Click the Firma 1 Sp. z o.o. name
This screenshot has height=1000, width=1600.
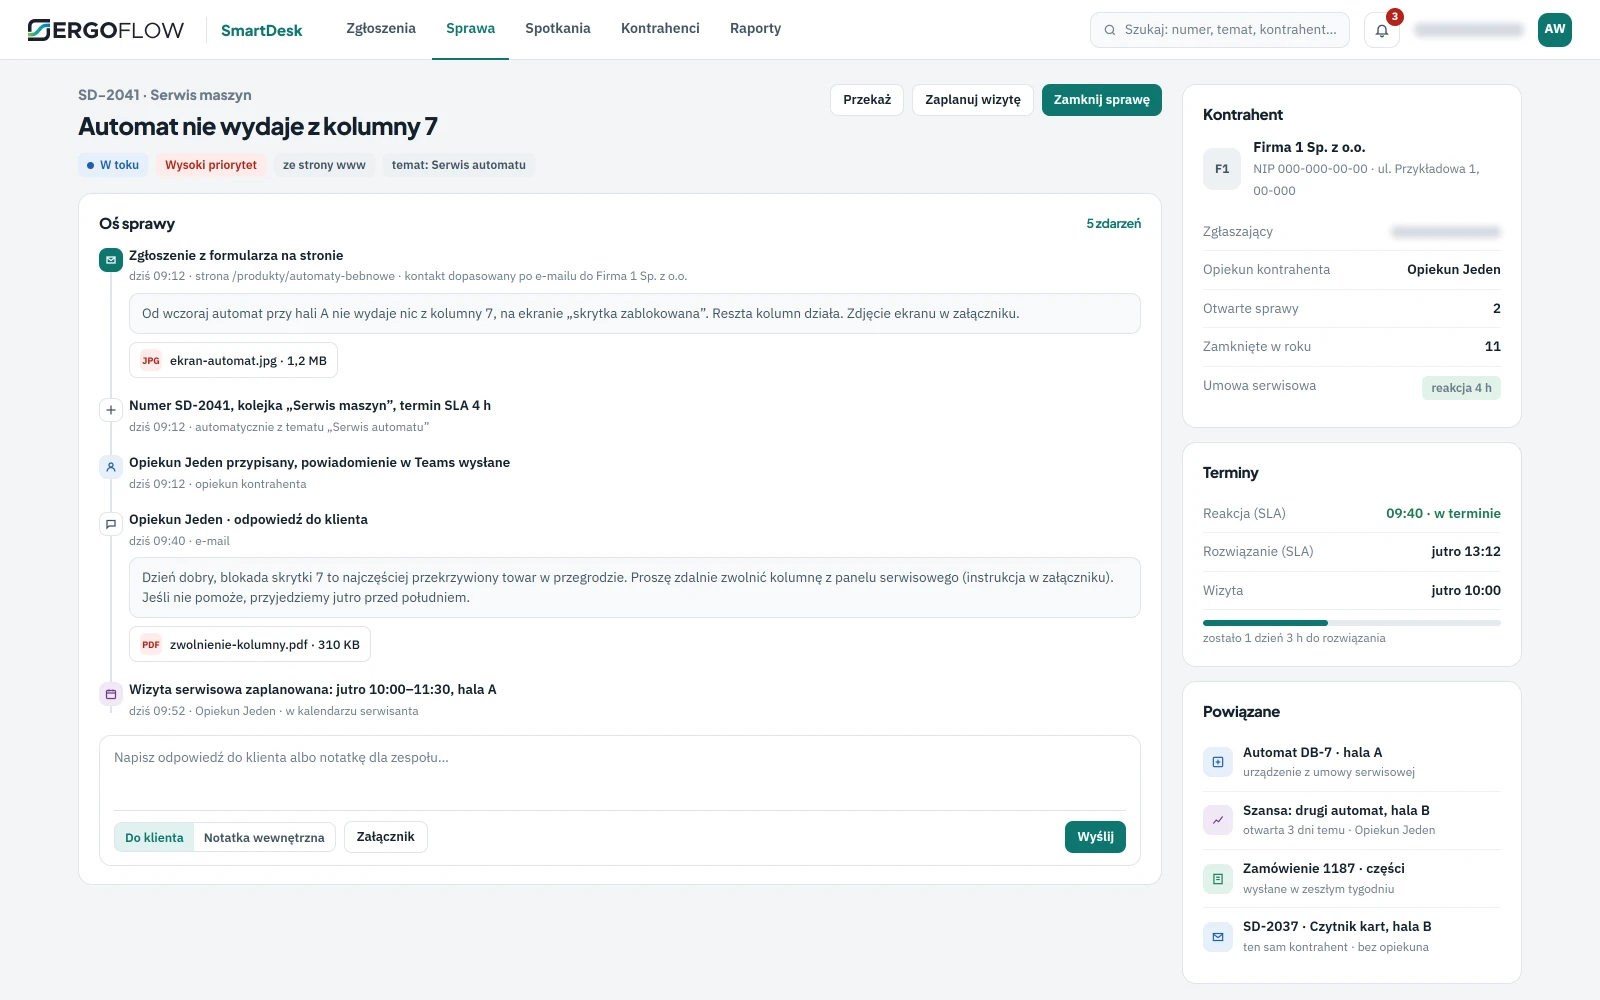[1309, 147]
